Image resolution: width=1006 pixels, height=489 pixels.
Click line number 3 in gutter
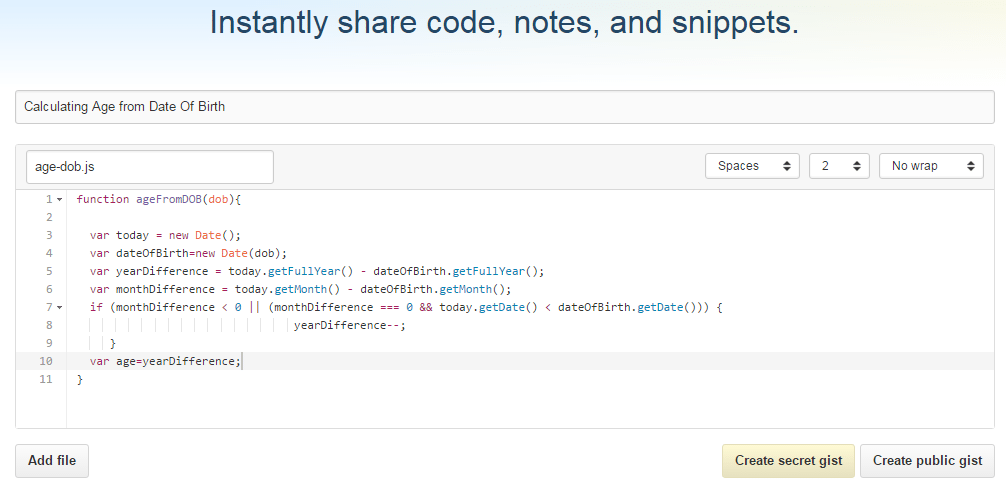49,236
